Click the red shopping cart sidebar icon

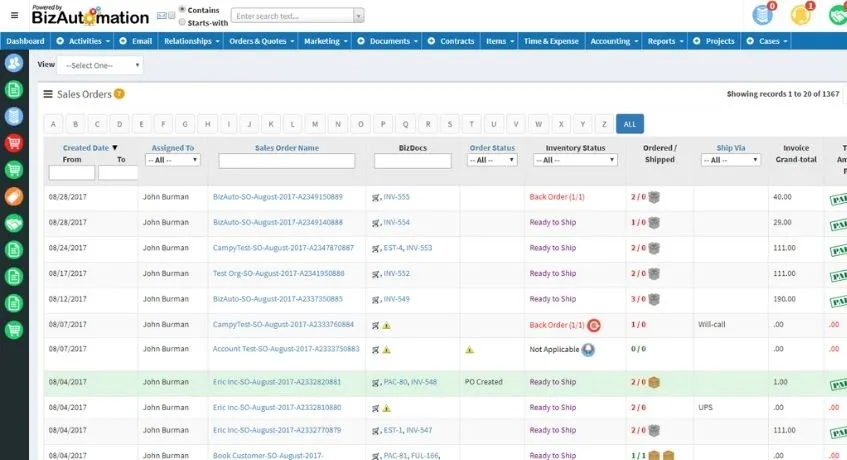click(x=14, y=143)
